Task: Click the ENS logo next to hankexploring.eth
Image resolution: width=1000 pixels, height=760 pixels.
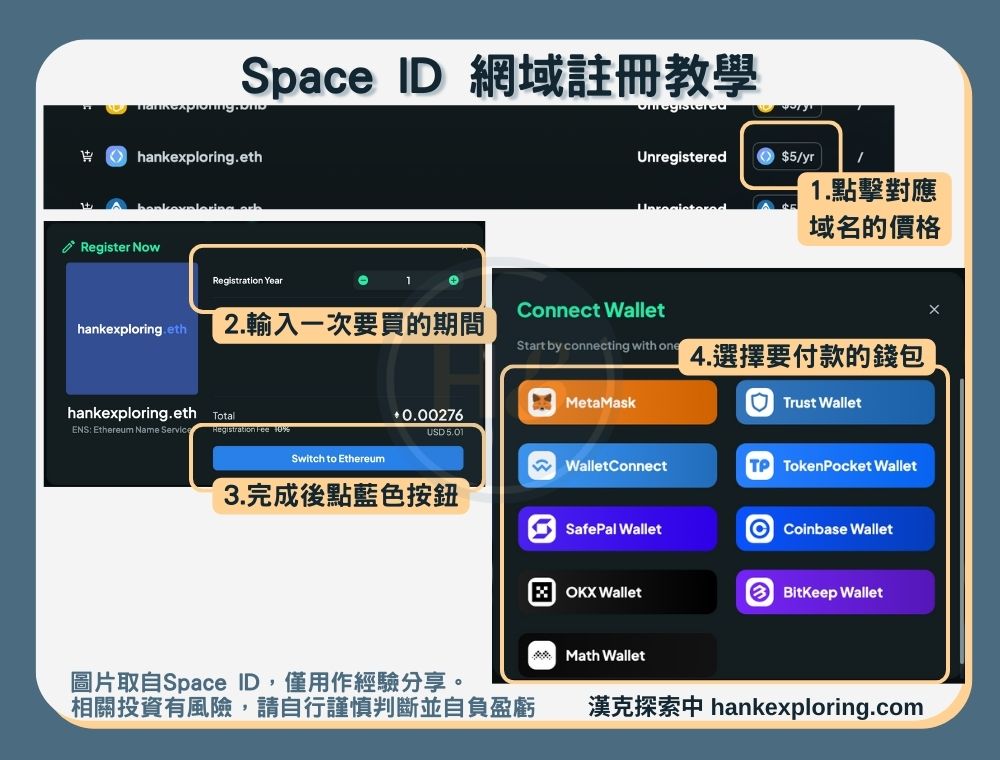Action: (x=116, y=156)
